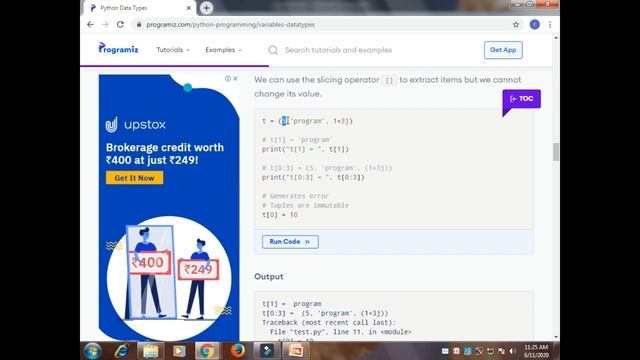Reload the Programiz page
Image resolution: width=640 pixels, height=360 pixels.
pos(120,24)
